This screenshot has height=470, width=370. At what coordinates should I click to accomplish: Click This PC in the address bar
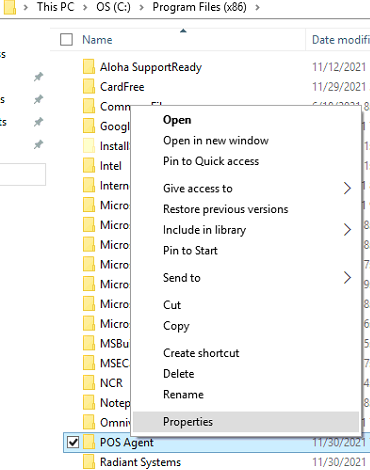tap(56, 7)
